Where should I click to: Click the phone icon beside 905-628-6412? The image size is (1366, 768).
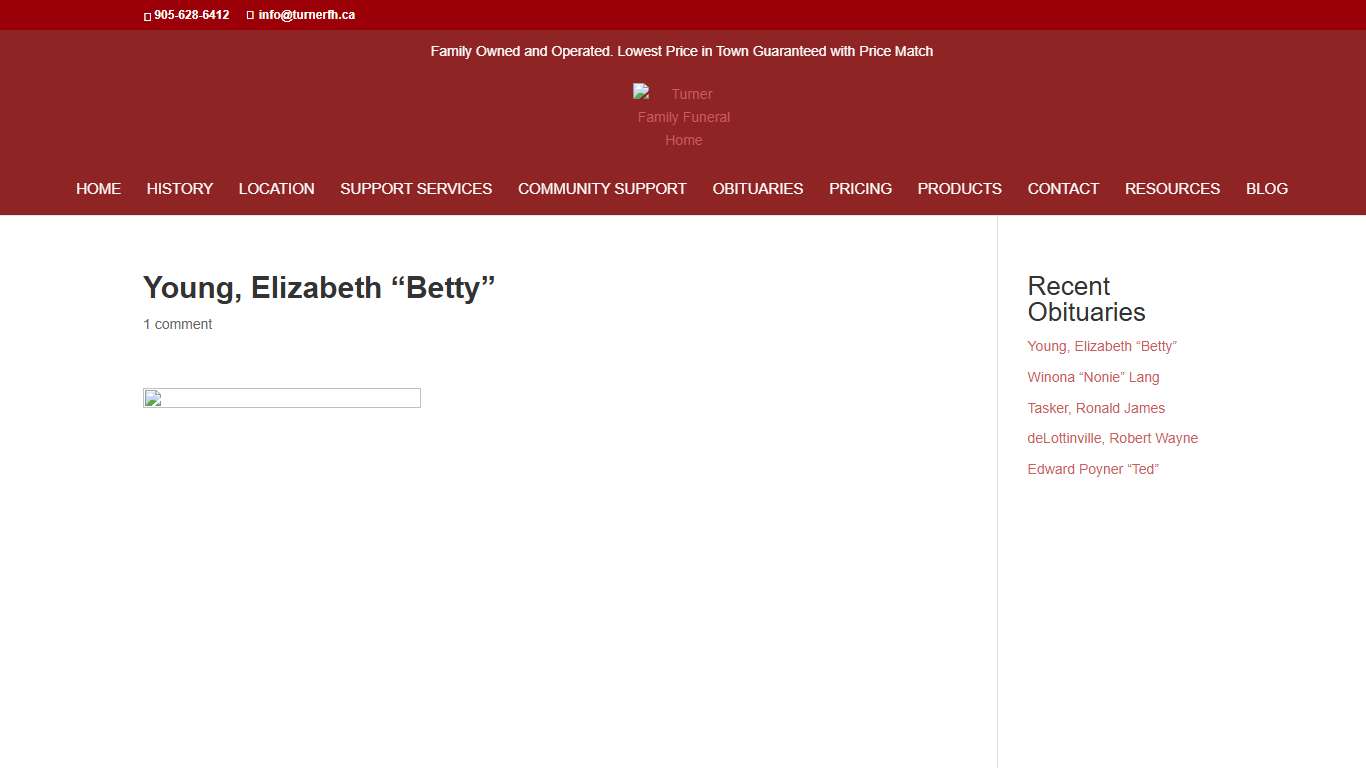147,15
